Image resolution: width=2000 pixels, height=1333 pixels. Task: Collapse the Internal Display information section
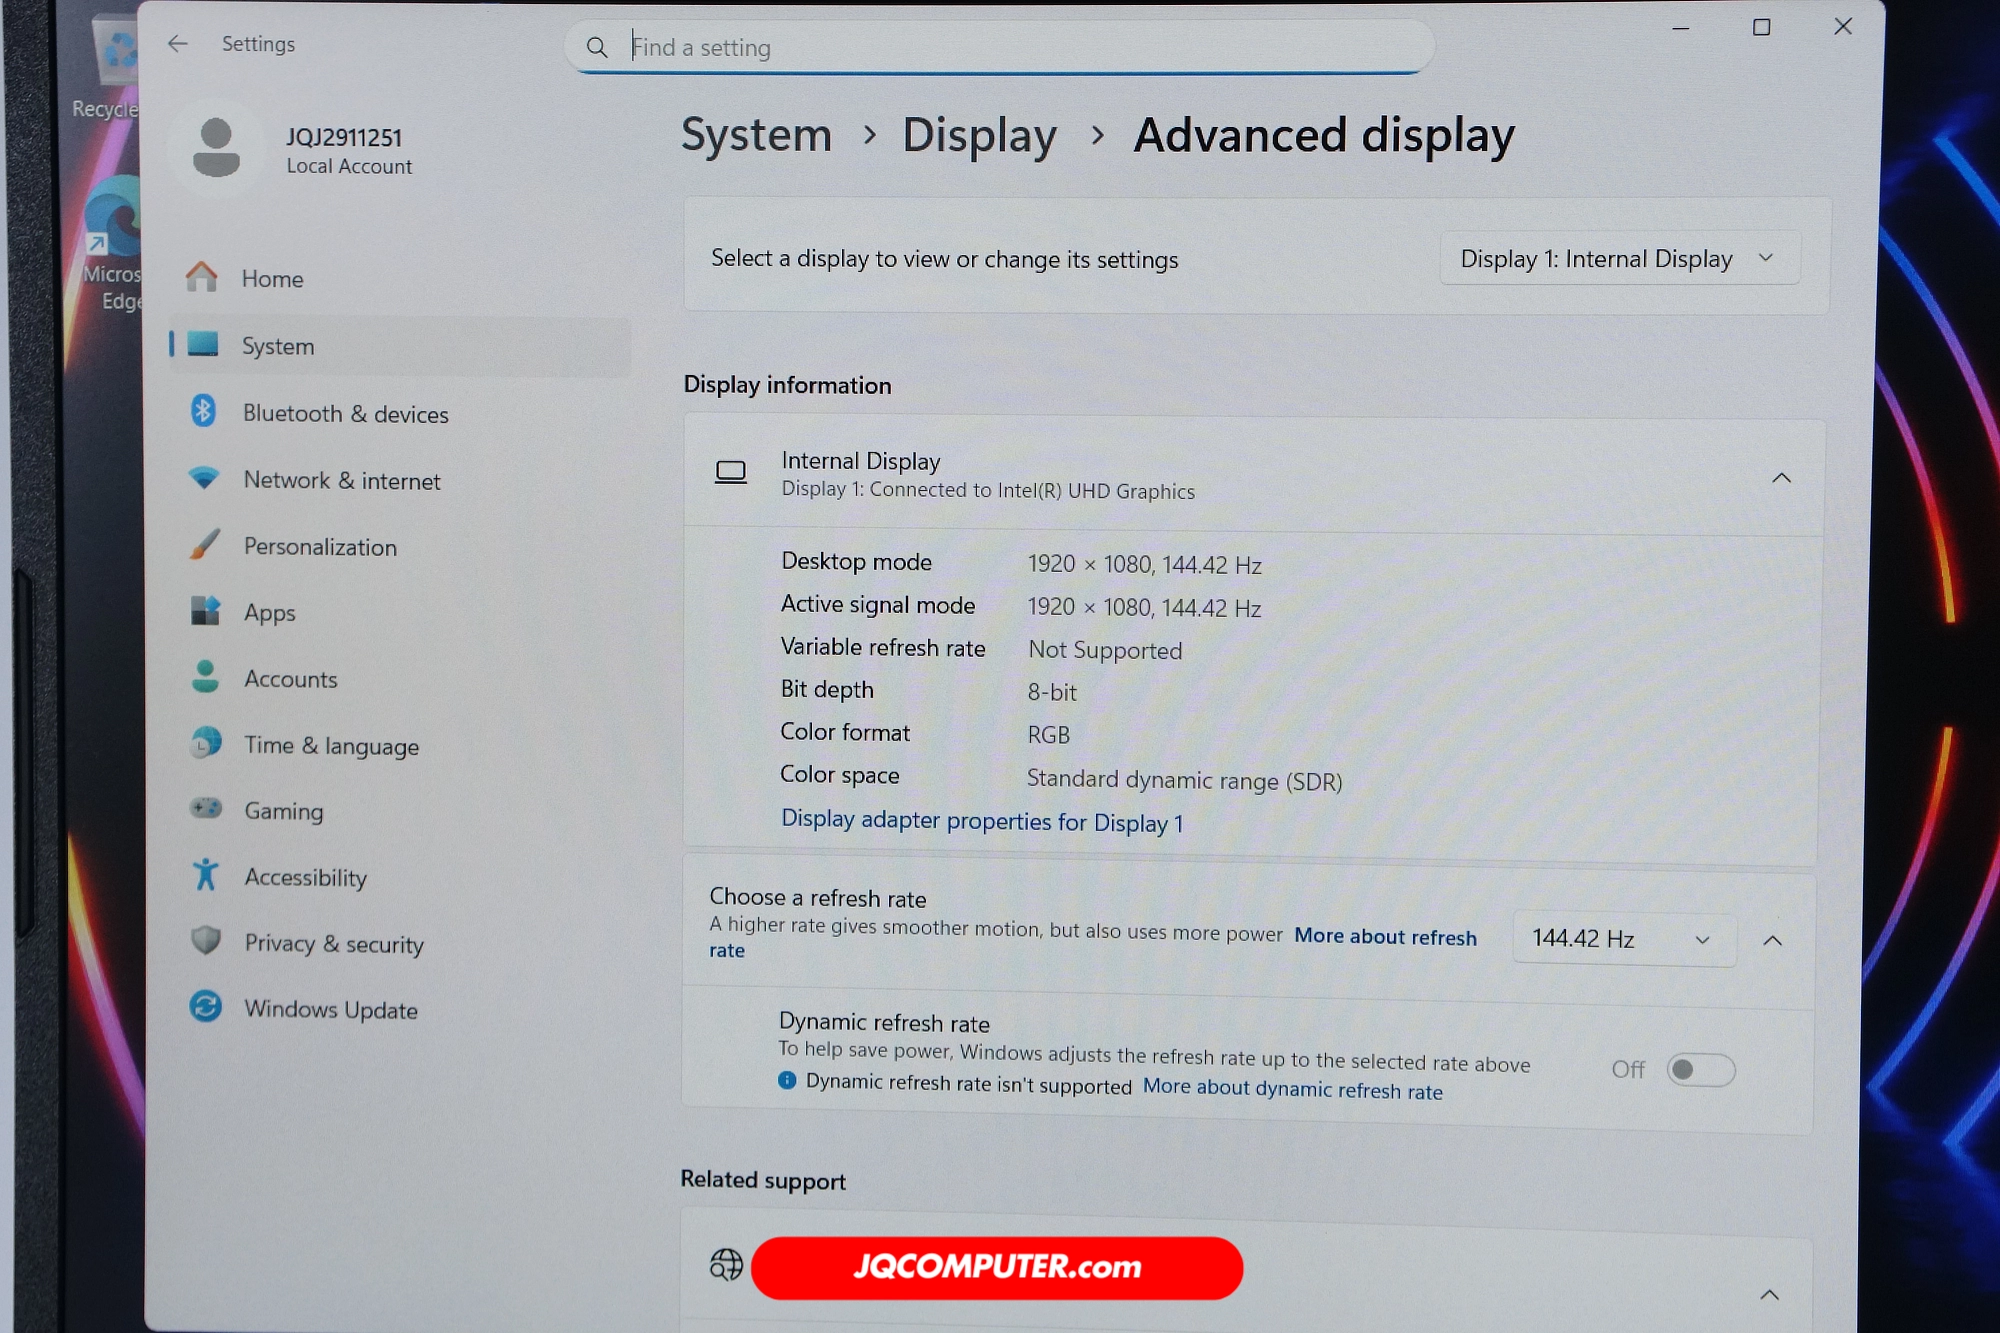point(1782,478)
